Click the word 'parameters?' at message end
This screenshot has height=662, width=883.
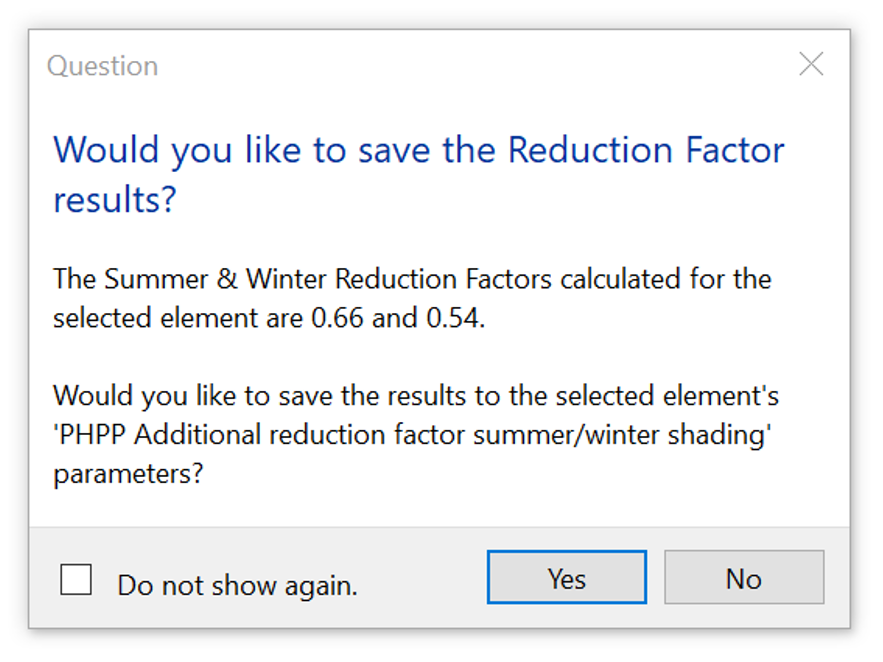point(128,473)
